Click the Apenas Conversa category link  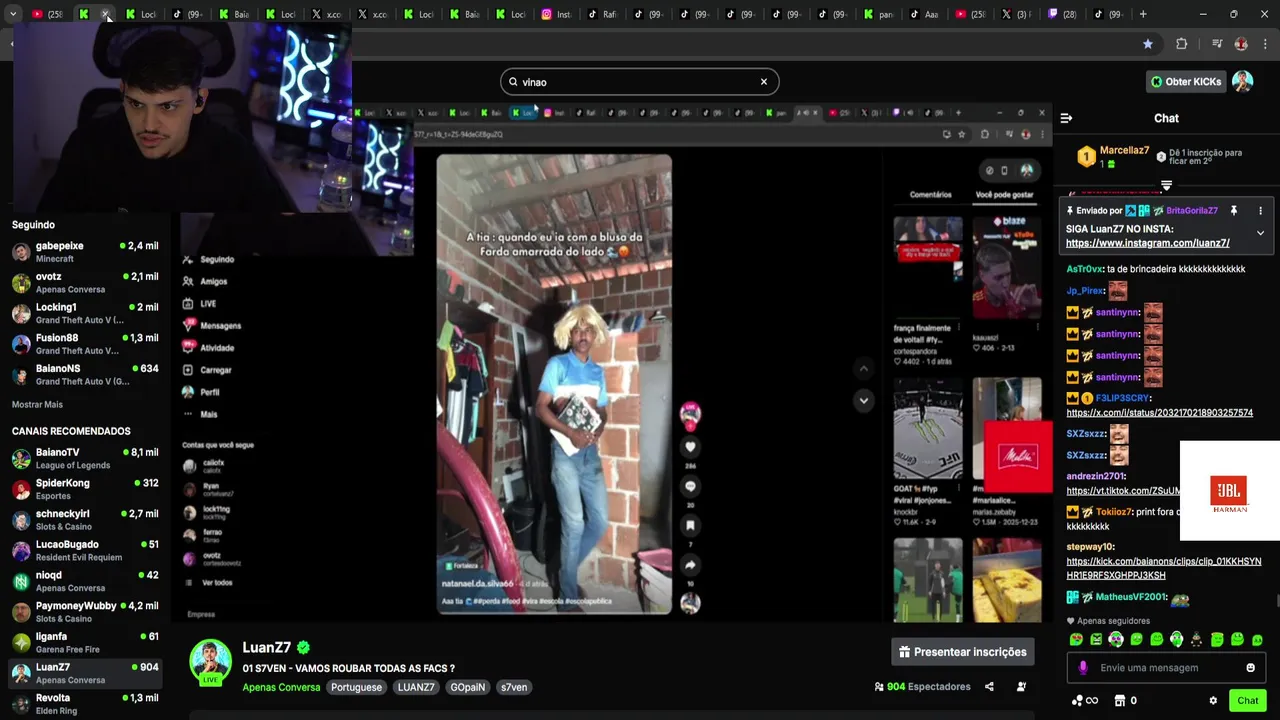point(281,688)
